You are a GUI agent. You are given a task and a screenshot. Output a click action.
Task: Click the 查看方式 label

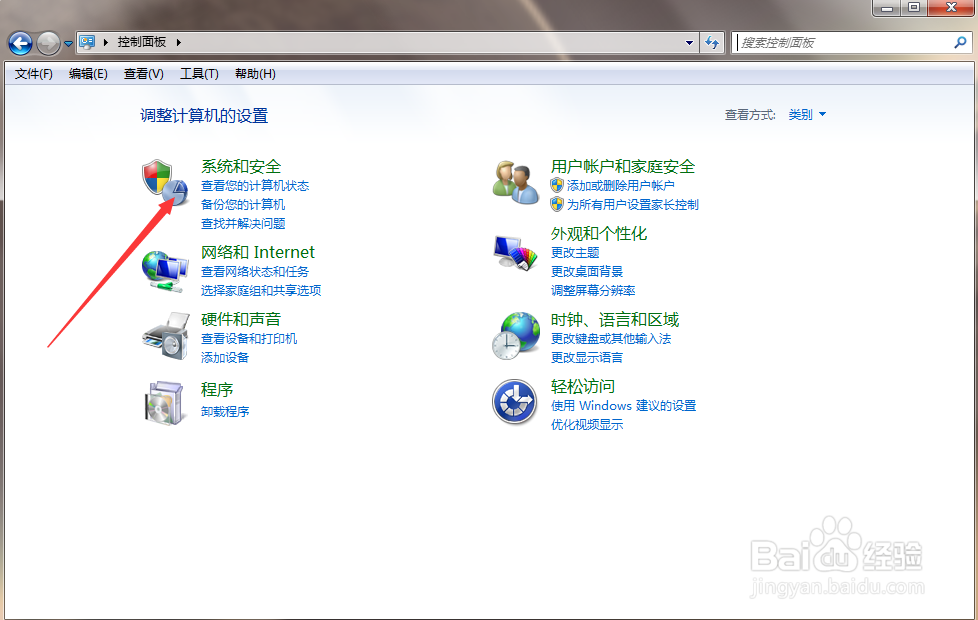click(750, 115)
